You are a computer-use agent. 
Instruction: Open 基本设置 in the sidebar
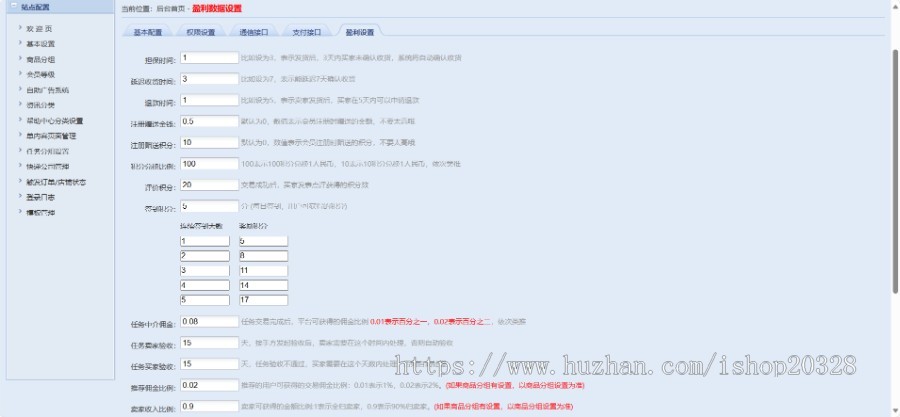point(40,44)
